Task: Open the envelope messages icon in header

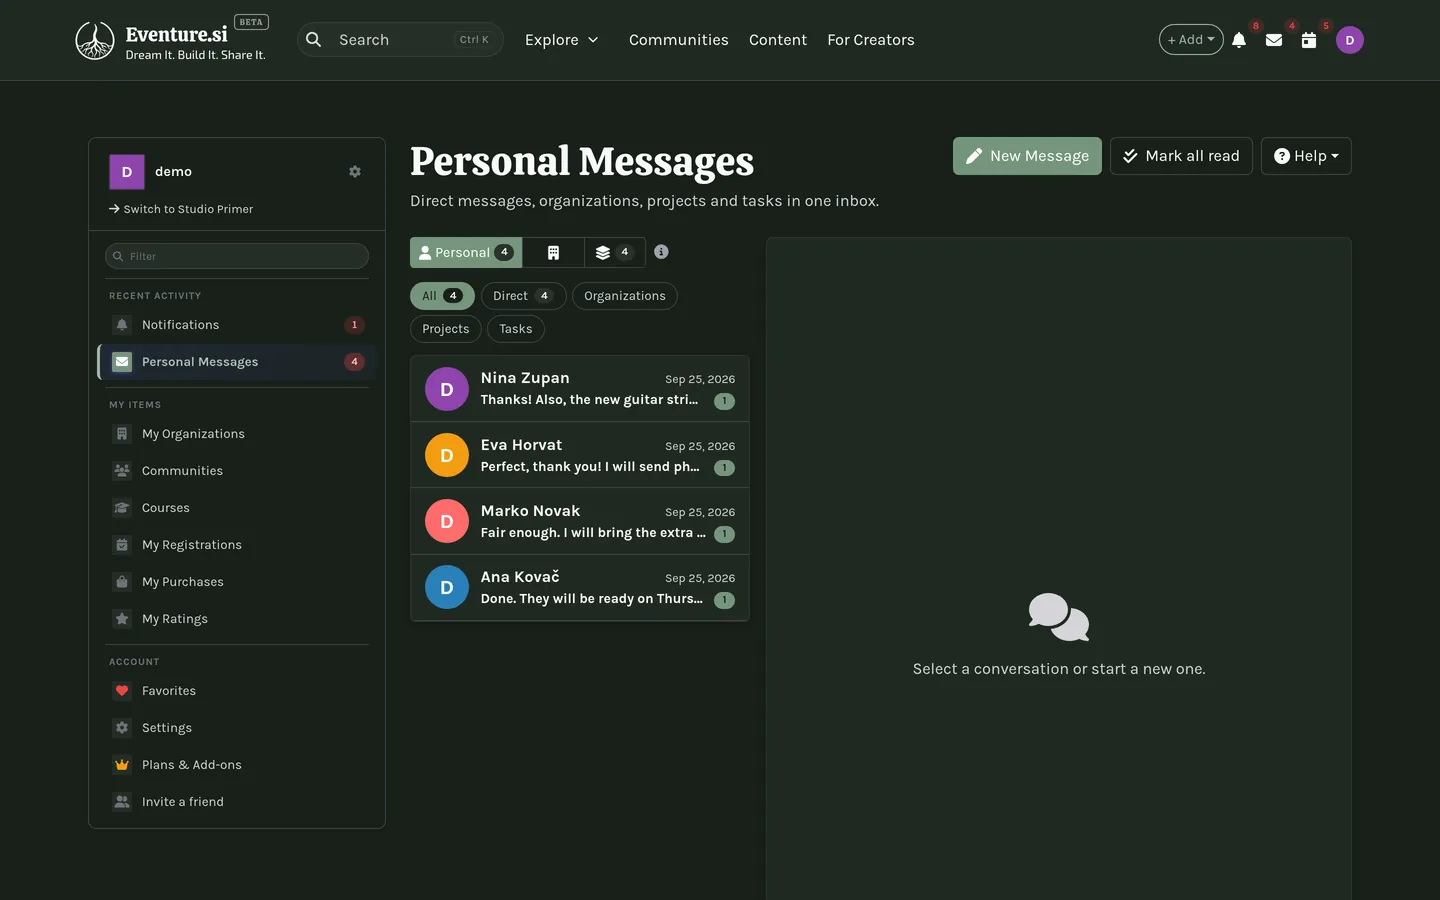Action: tap(1274, 40)
